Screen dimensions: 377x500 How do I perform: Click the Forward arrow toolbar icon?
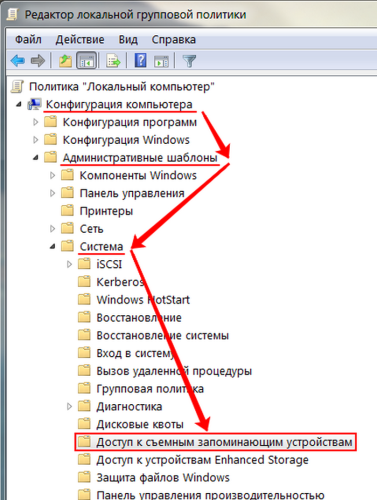tap(38, 61)
